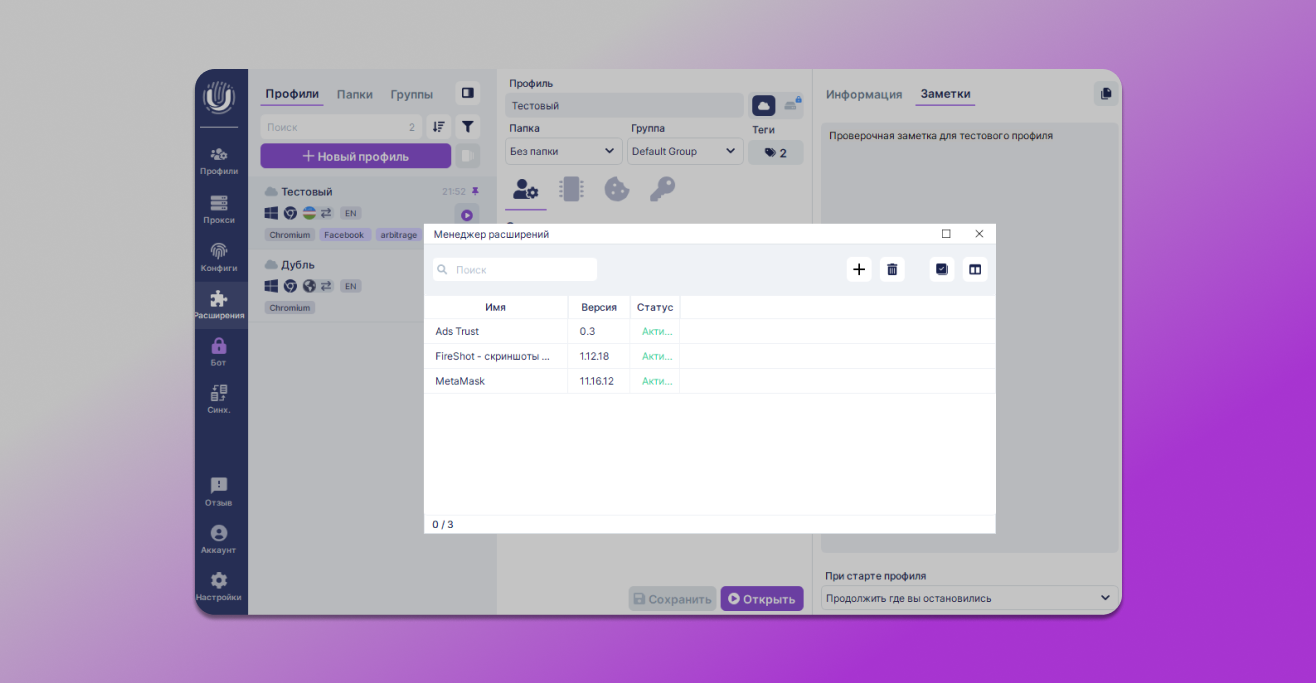1316x683 pixels.
Task: Add a new extension with plus icon
Action: click(x=858, y=269)
